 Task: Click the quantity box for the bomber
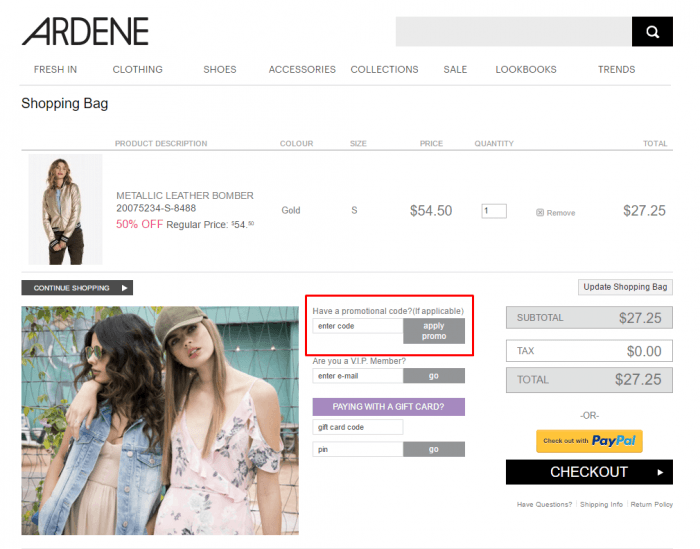coord(494,211)
